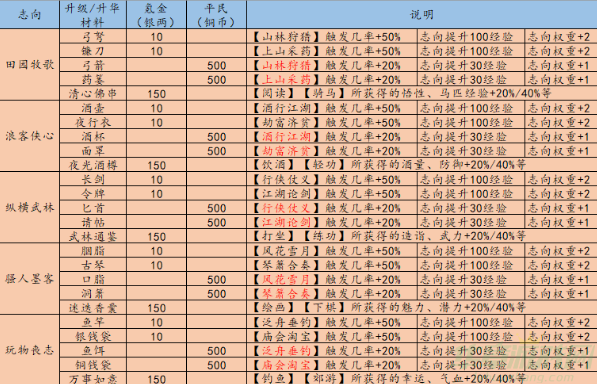The image size is (597, 384).
Task: Click the 升级/升华材料 column header
Action: (x=93, y=14)
